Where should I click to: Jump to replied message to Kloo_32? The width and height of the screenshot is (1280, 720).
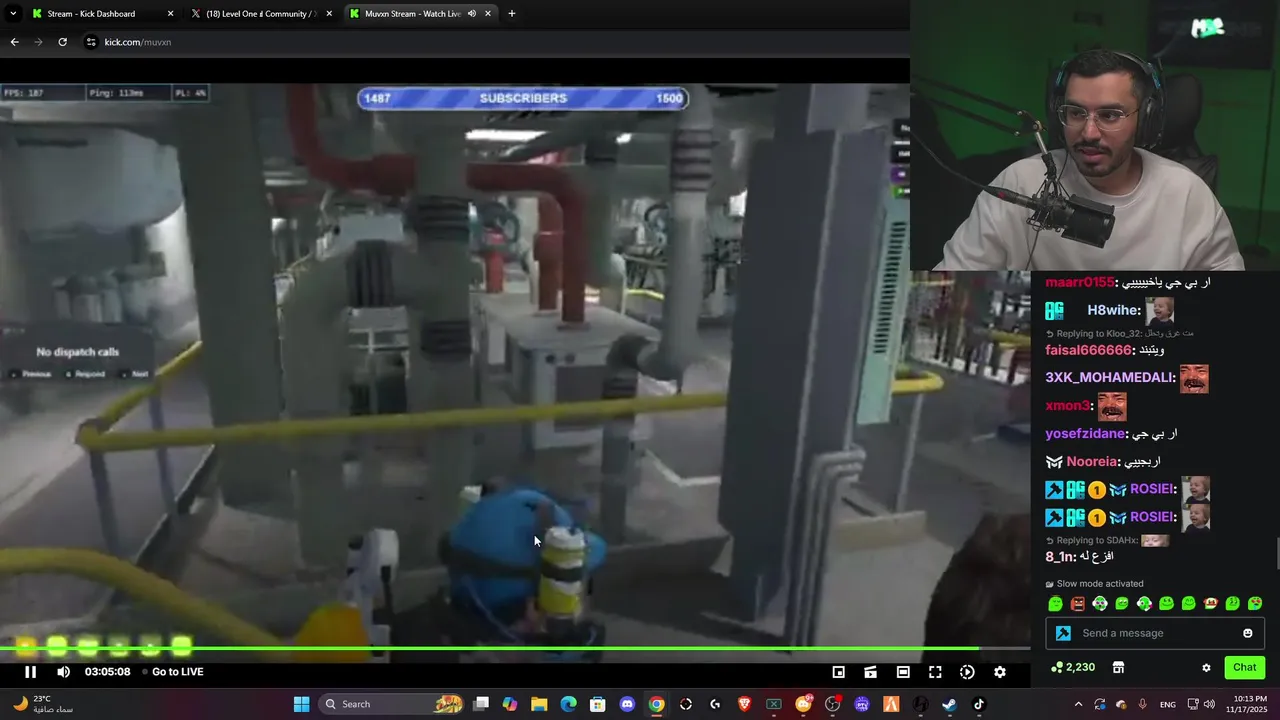pyautogui.click(x=1119, y=333)
